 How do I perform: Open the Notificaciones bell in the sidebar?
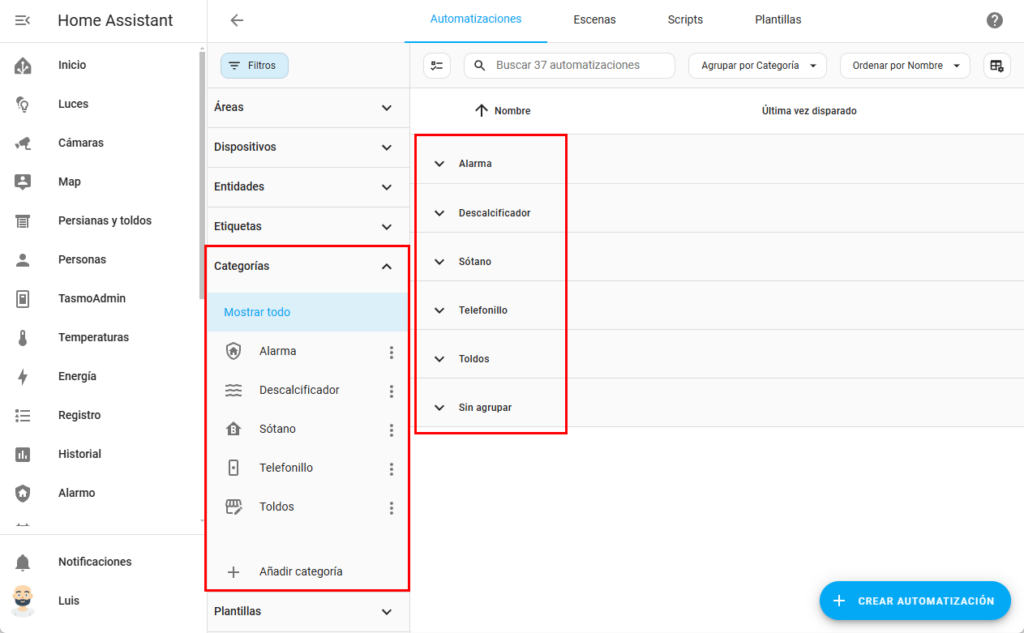pos(23,562)
